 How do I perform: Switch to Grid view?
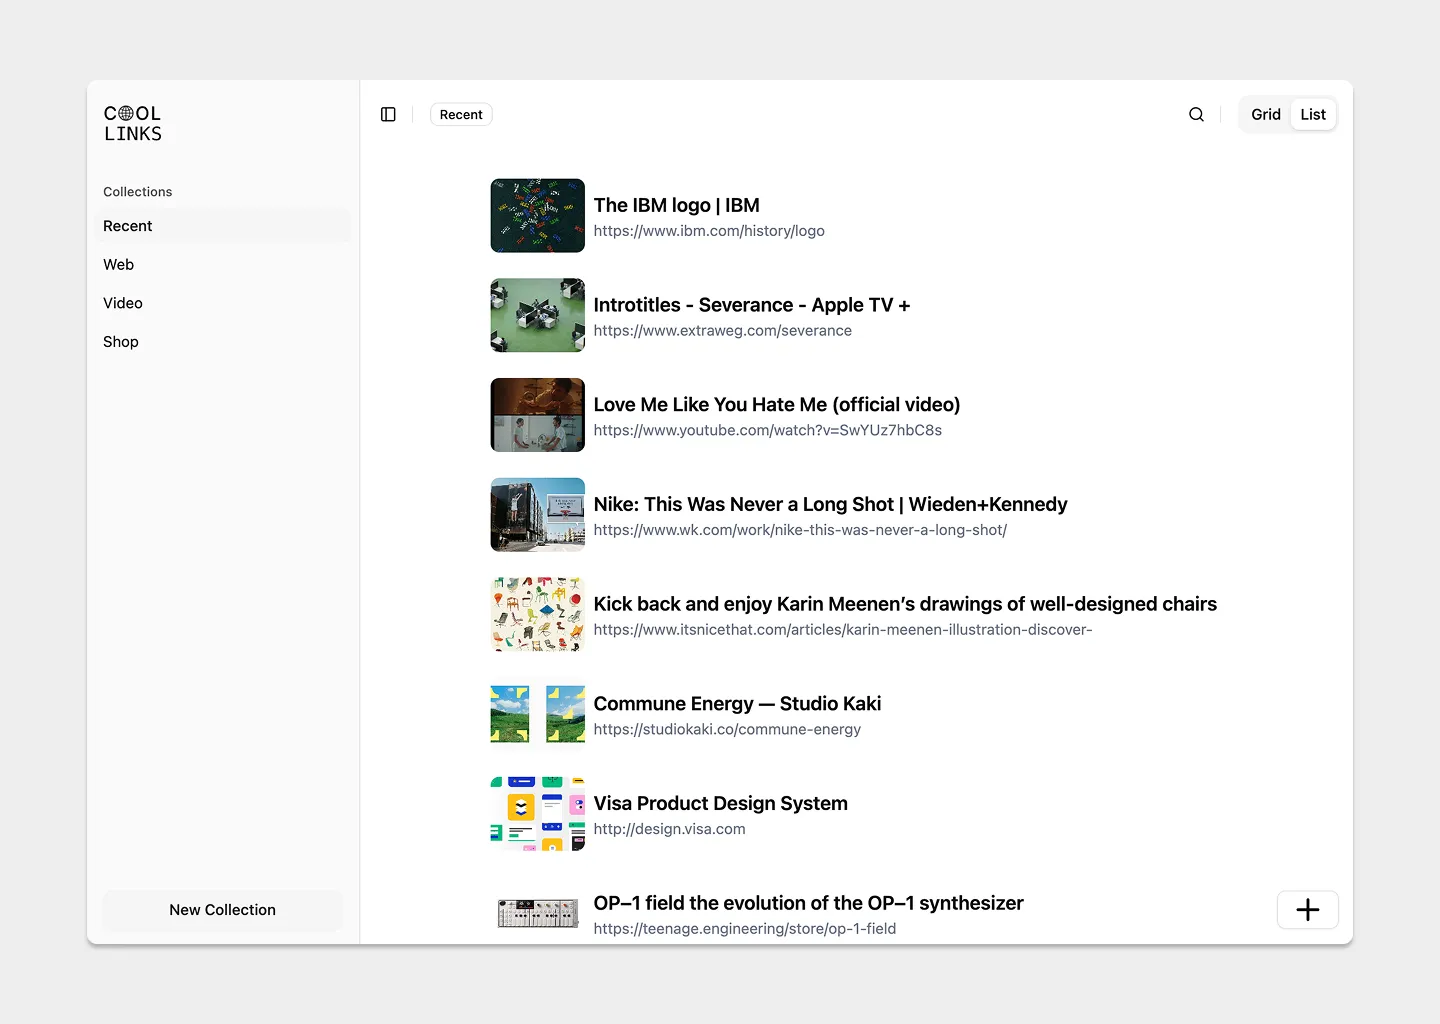coord(1266,115)
